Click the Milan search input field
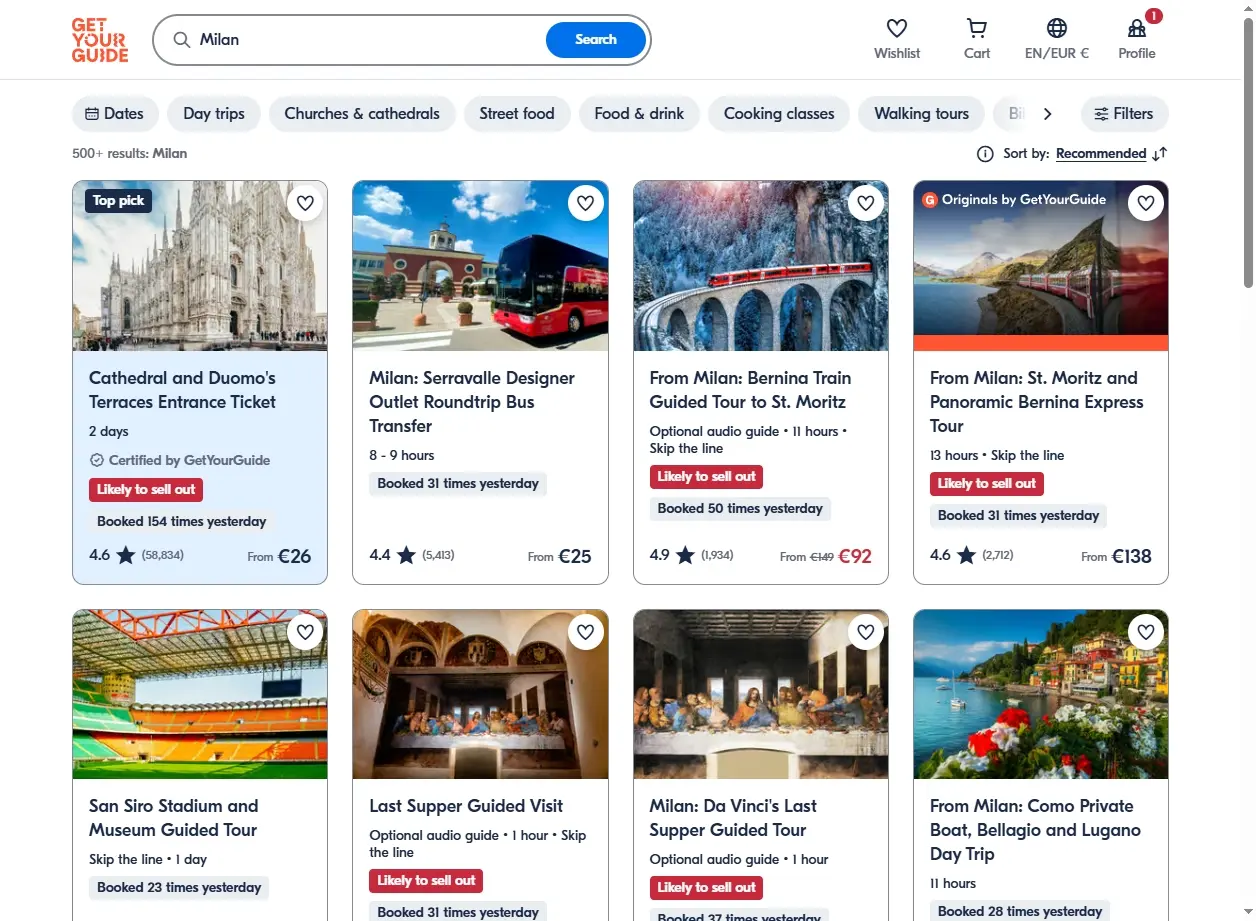Viewport: 1256px width, 921px height. point(370,40)
